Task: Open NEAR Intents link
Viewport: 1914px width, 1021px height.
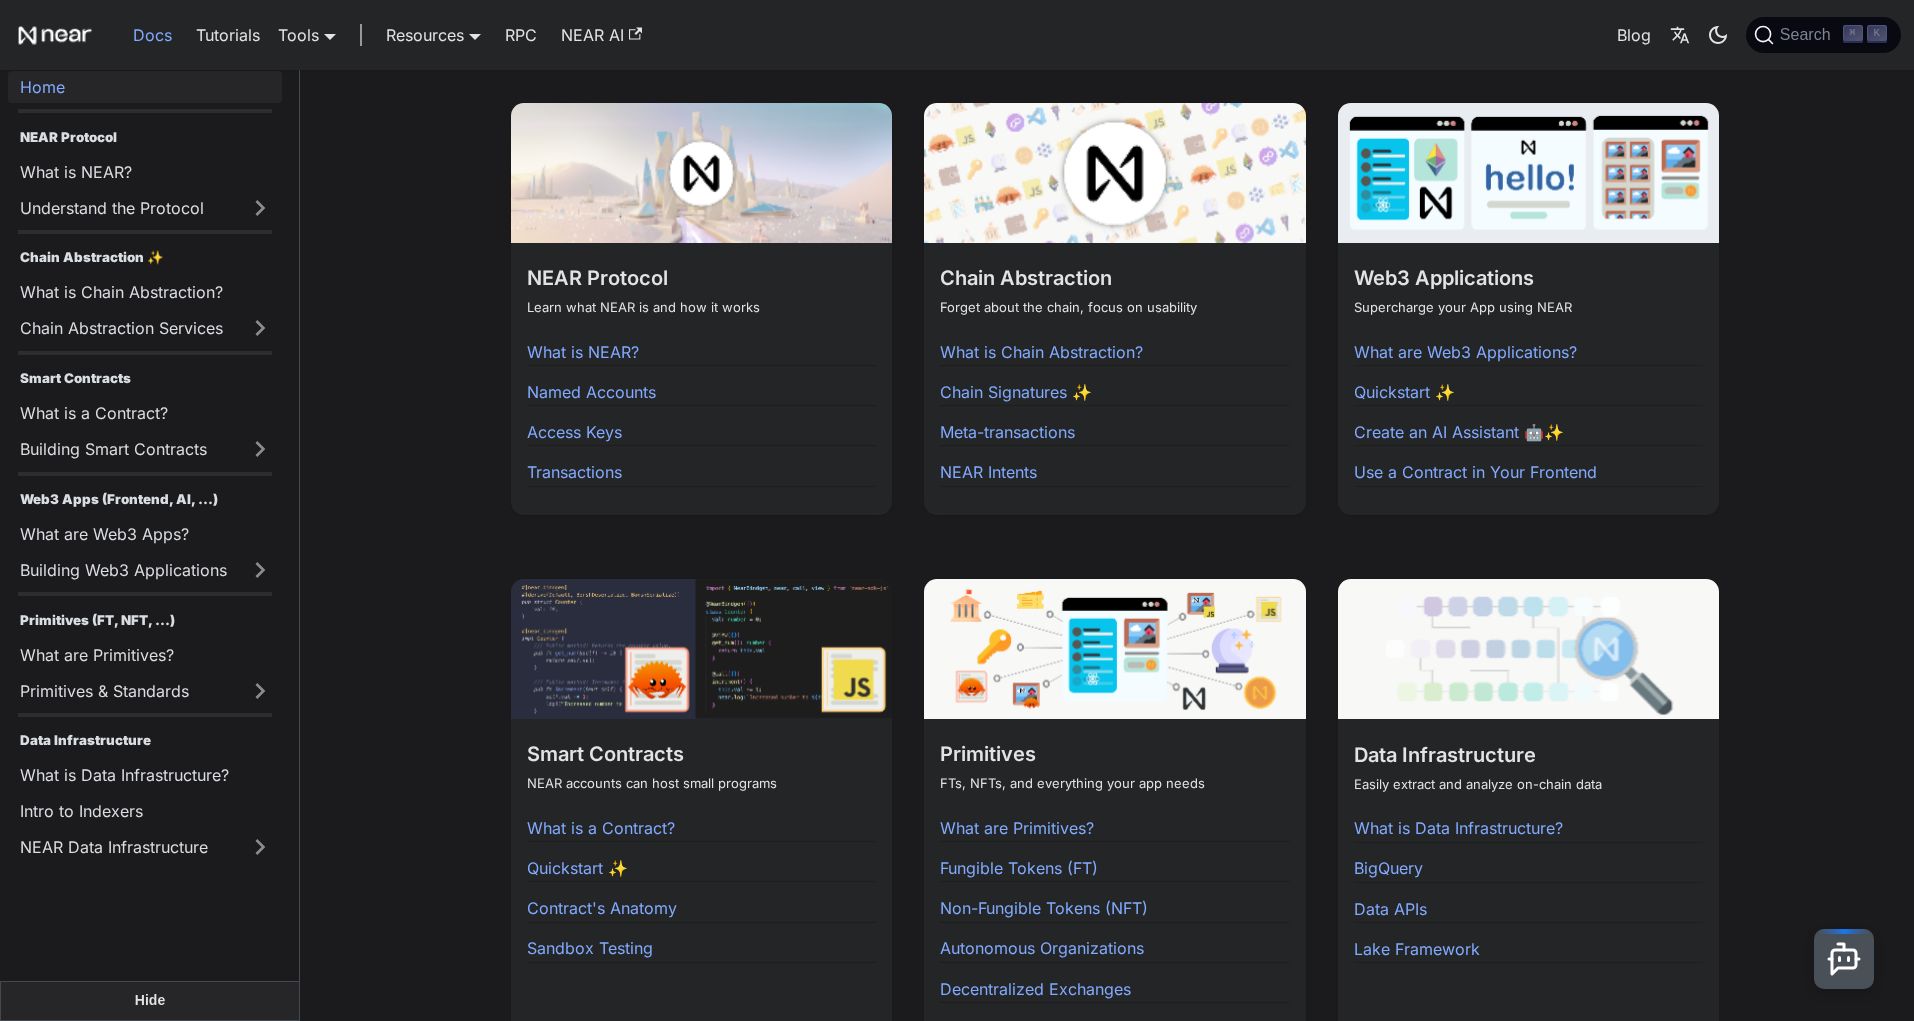Action: click(988, 472)
